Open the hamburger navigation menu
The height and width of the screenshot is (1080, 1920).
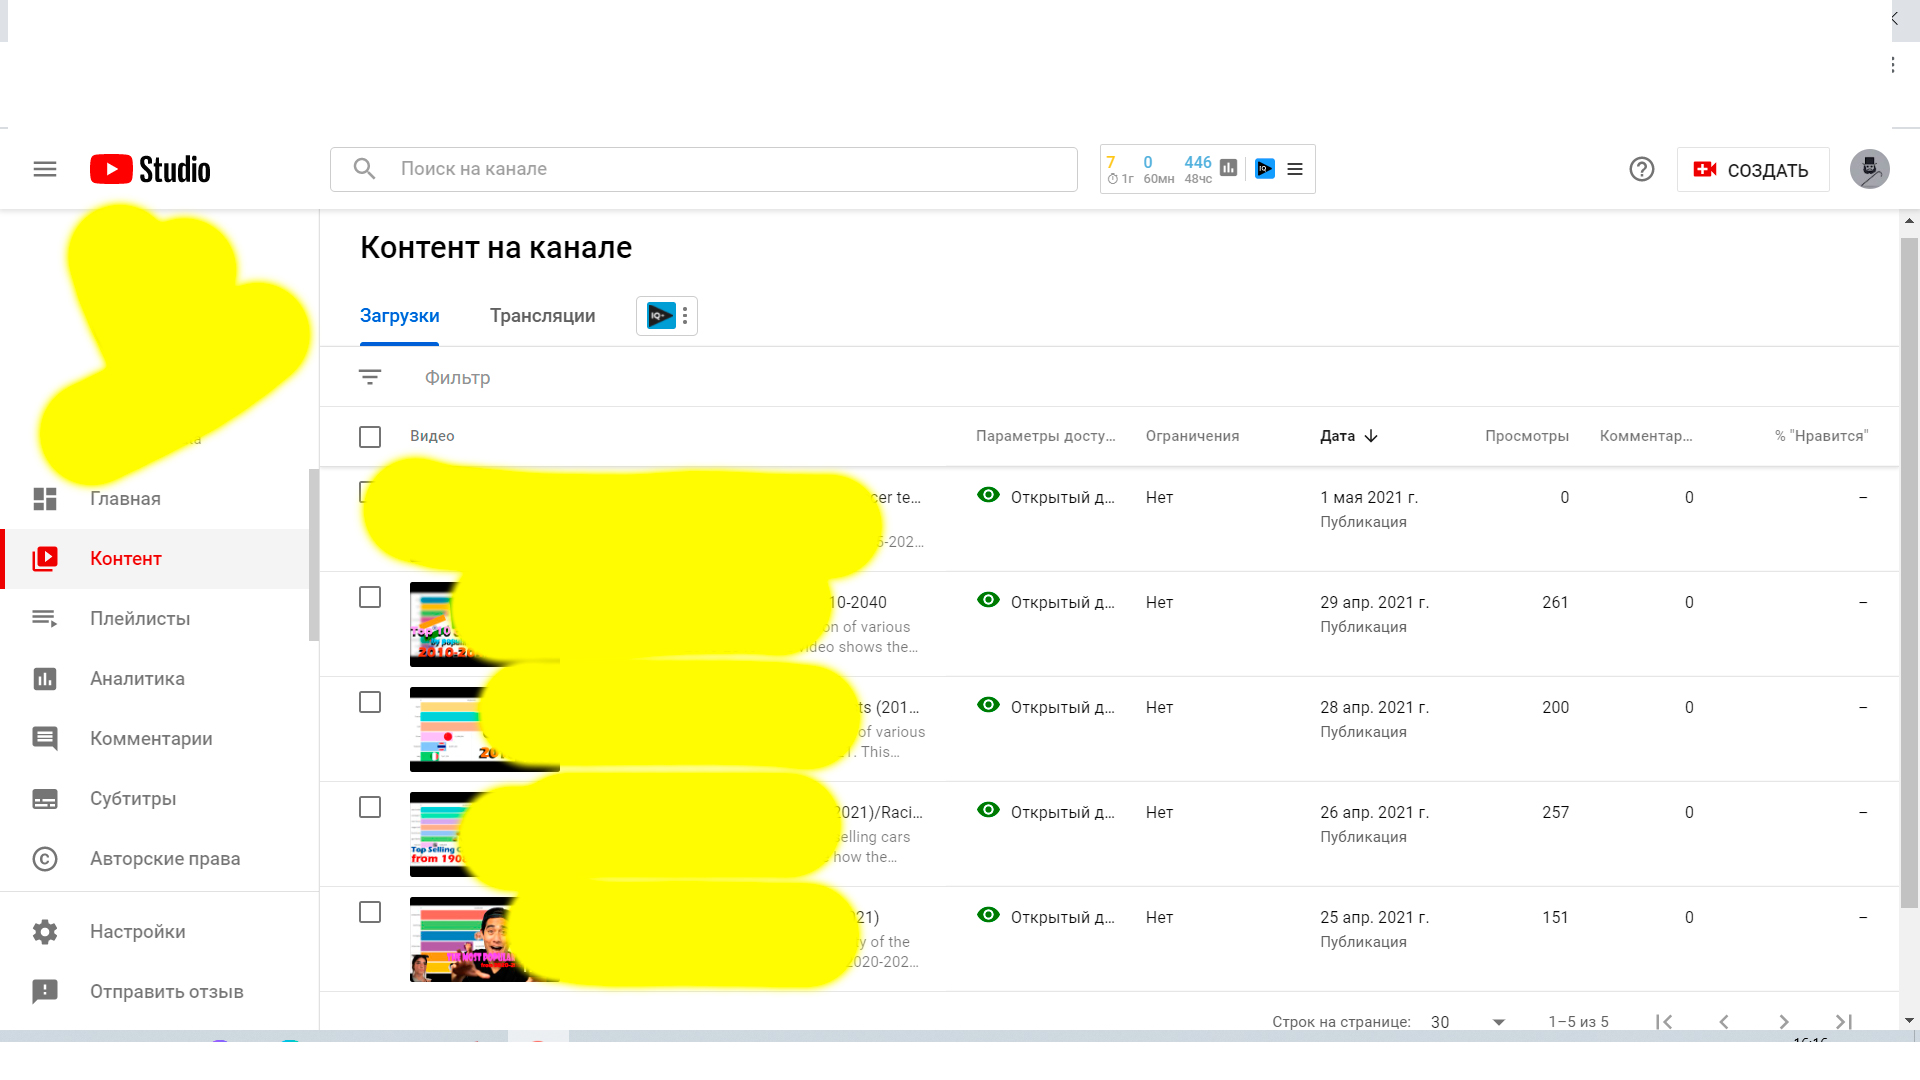[45, 169]
